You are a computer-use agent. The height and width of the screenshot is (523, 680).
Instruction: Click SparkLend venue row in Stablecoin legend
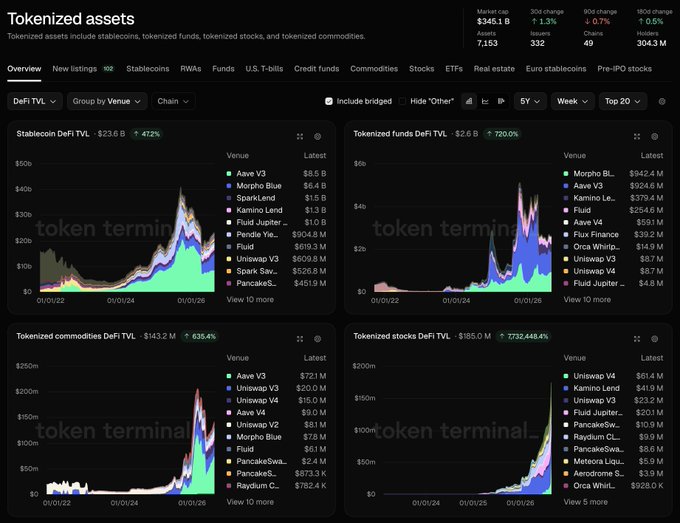tap(276, 198)
